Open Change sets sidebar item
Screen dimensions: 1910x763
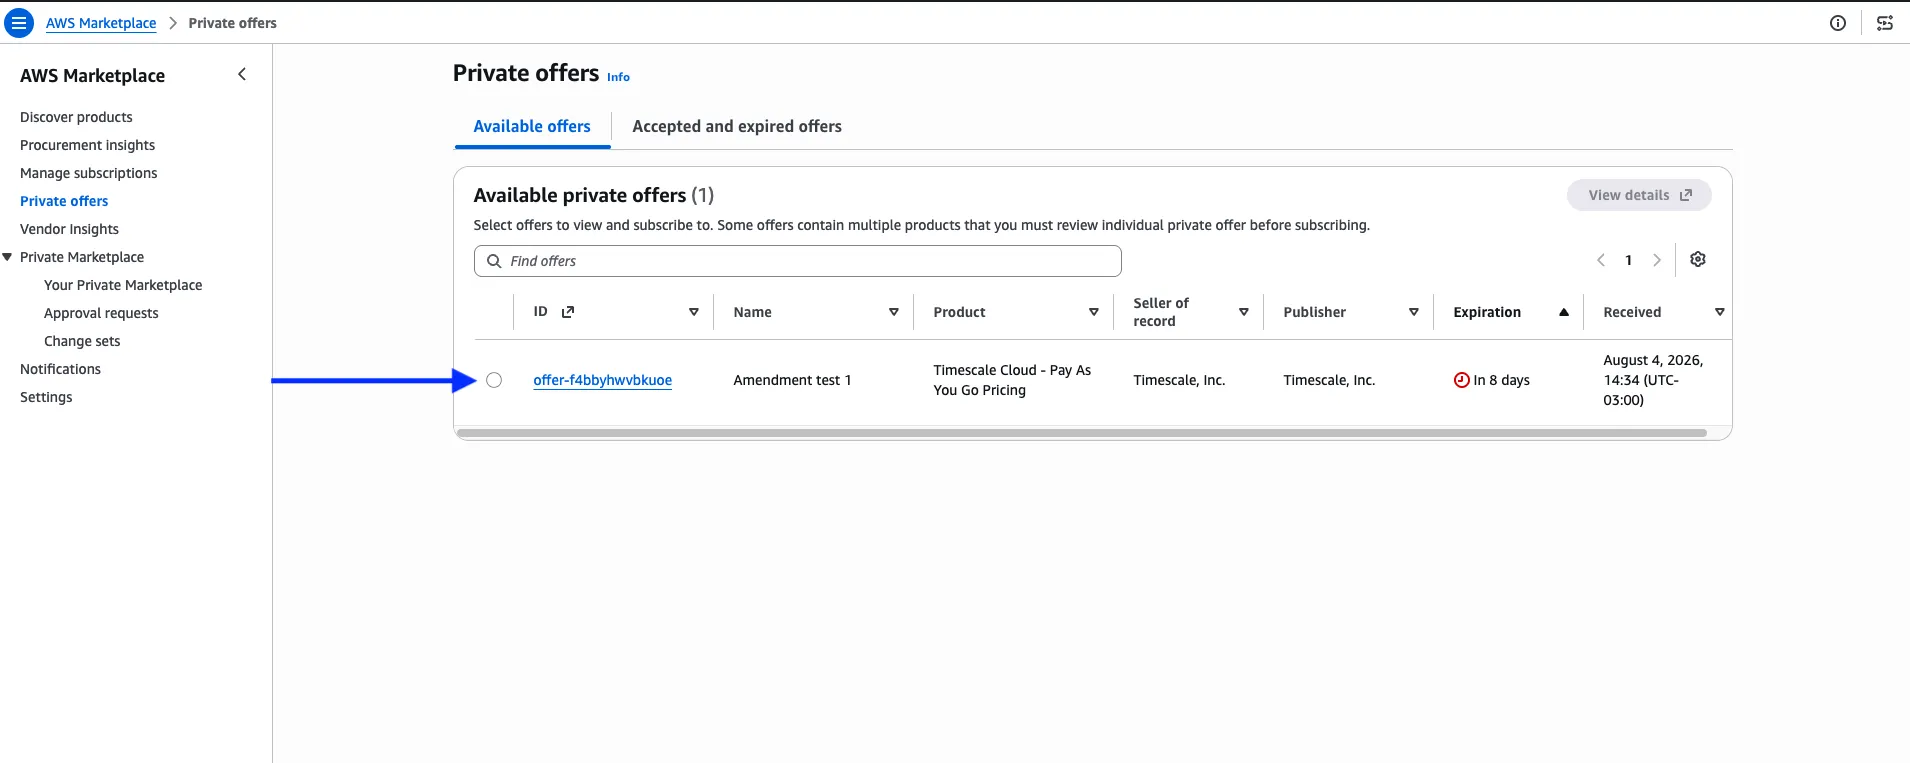point(82,341)
